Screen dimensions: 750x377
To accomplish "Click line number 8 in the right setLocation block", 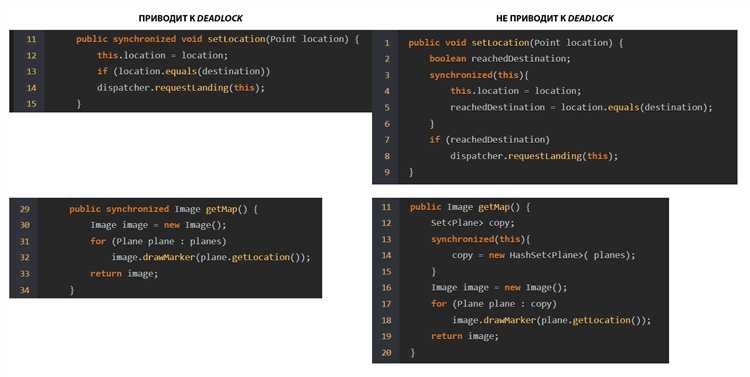I will tap(387, 156).
